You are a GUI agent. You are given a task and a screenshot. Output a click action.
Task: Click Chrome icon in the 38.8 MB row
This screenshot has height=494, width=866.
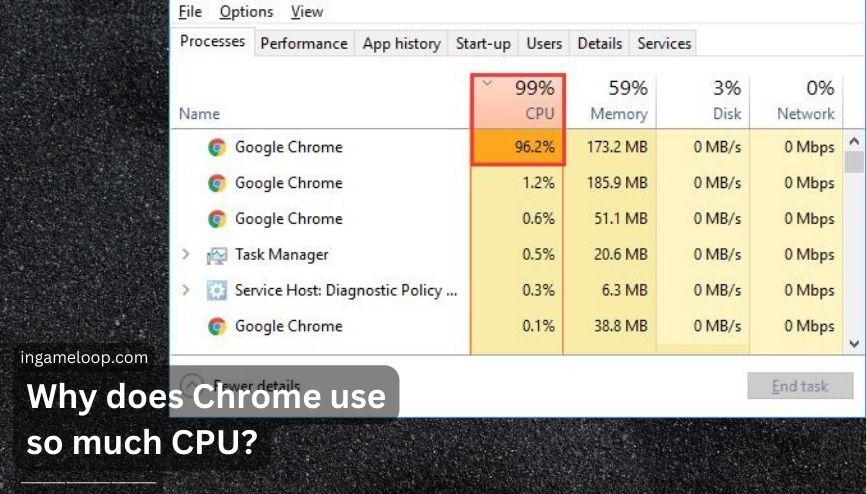[216, 327]
